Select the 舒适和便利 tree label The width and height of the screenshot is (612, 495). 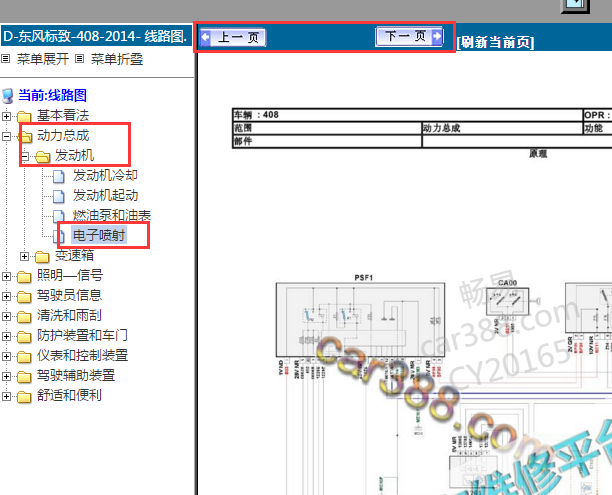tap(69, 395)
